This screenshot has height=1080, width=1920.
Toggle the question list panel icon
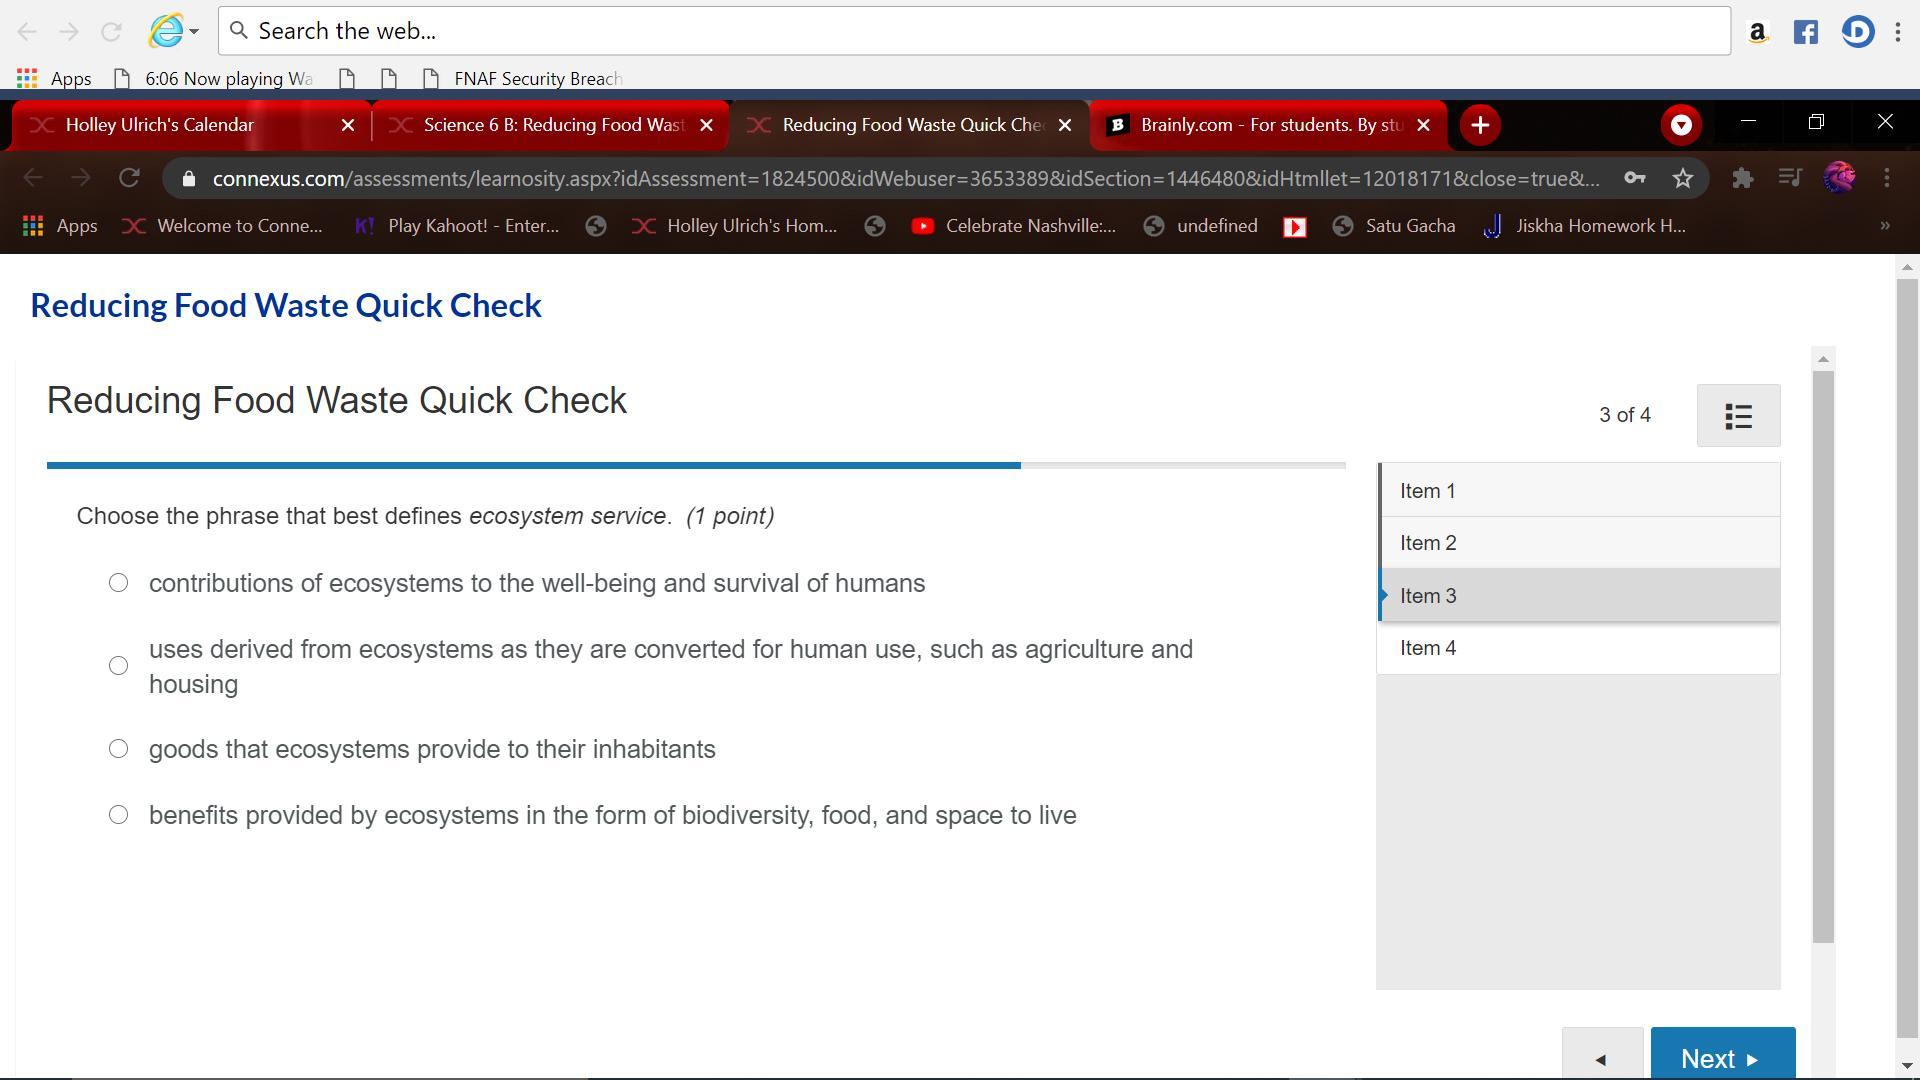coord(1738,416)
